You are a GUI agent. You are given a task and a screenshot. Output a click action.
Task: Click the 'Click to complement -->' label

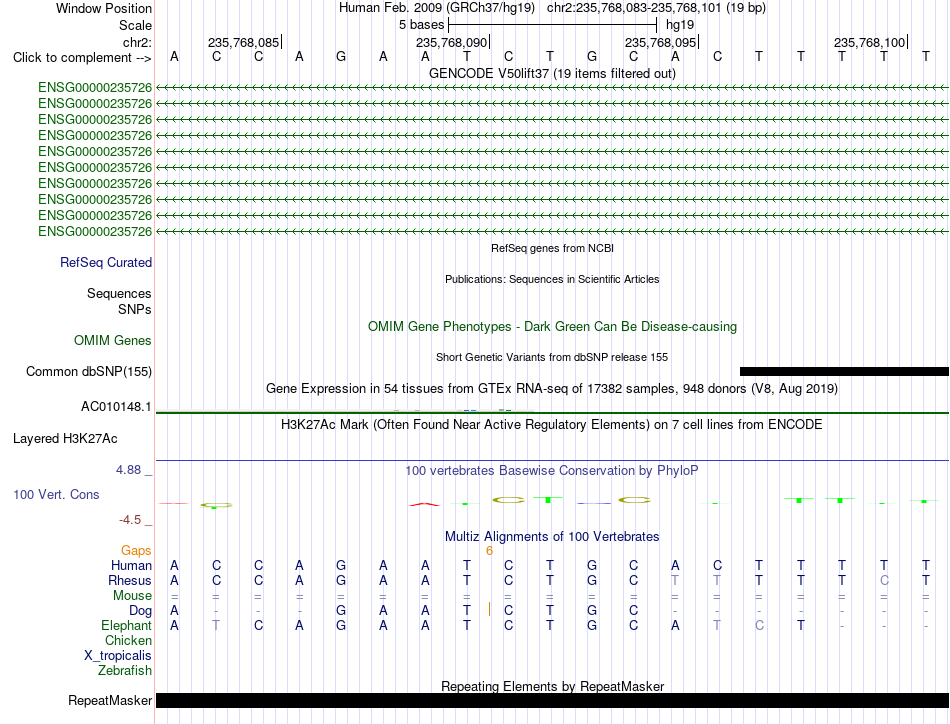pyautogui.click(x=82, y=58)
